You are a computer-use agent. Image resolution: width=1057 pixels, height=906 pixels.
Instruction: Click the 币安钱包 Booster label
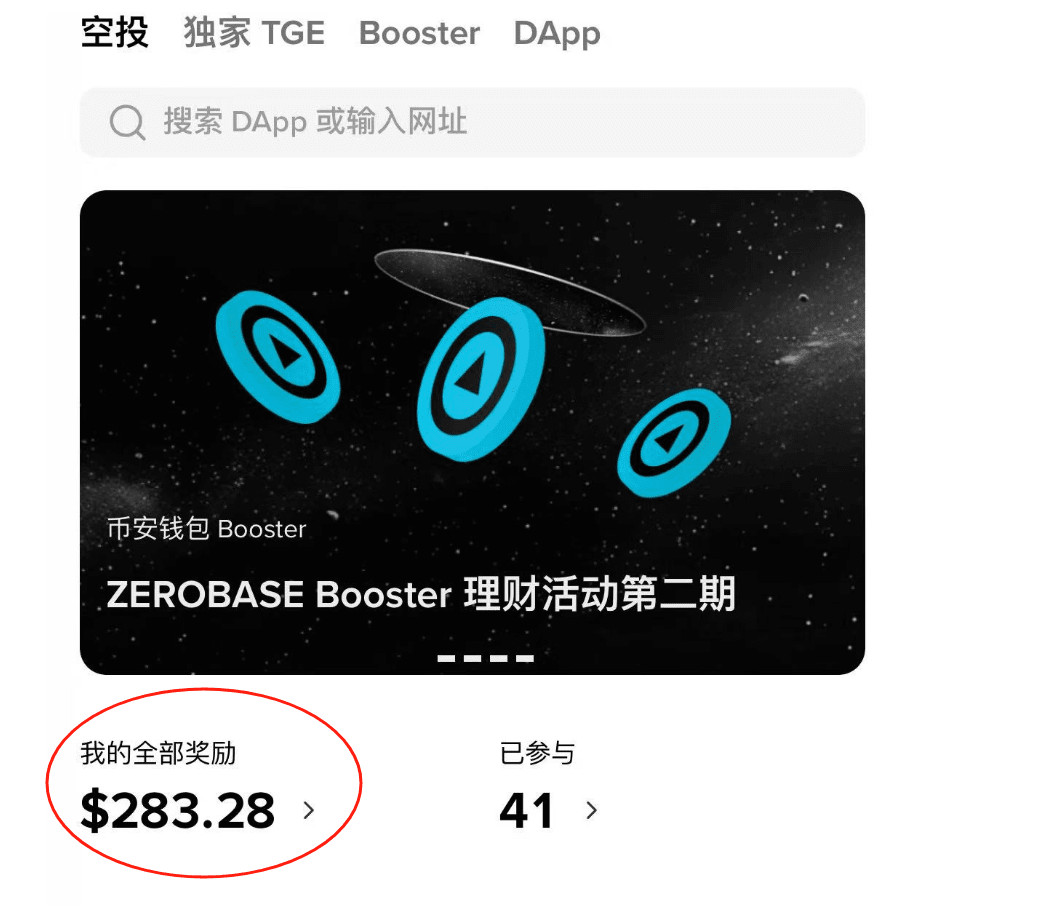(206, 528)
